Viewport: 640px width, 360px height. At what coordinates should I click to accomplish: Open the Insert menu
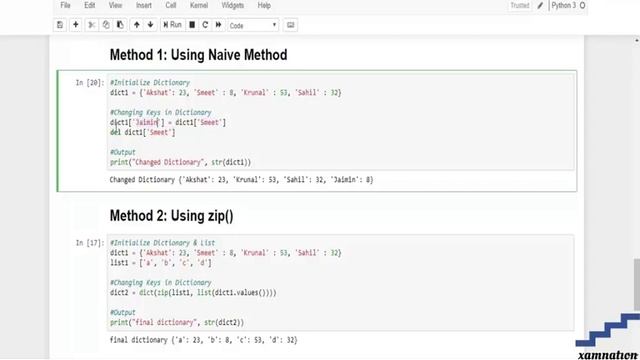[144, 5]
